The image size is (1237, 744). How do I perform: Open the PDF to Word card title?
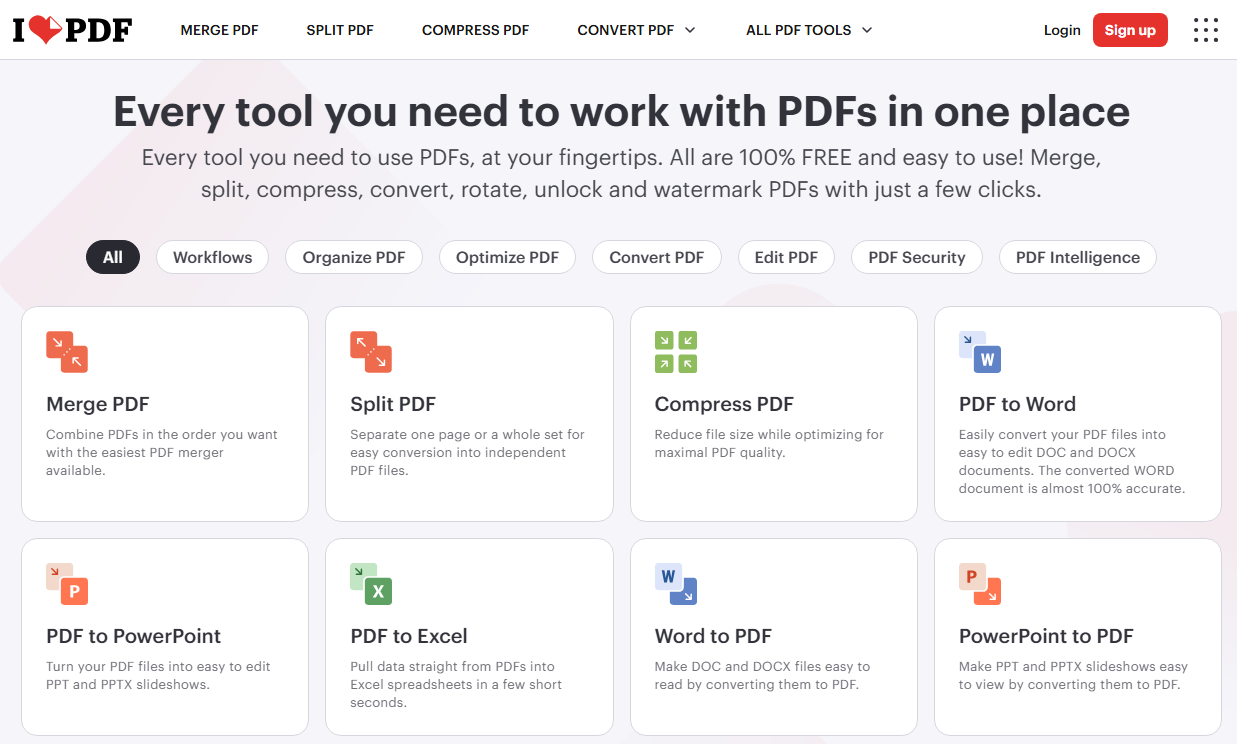[x=1017, y=404]
